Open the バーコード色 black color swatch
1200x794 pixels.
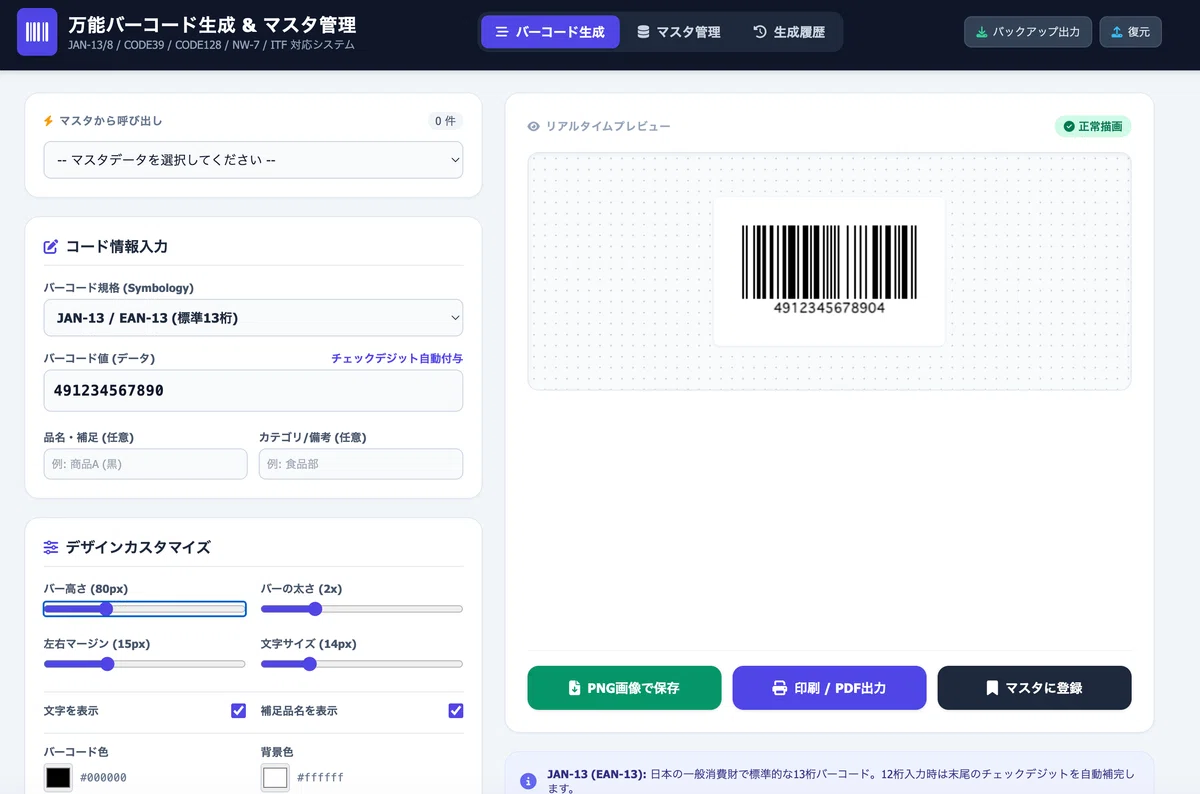point(58,777)
